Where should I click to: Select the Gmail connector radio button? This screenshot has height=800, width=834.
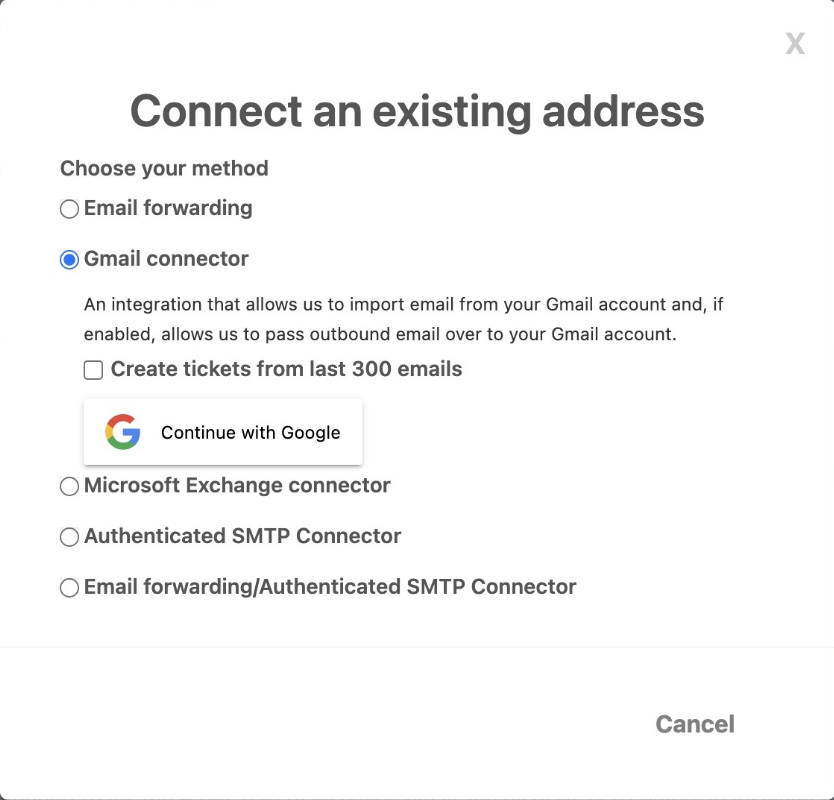pos(69,260)
